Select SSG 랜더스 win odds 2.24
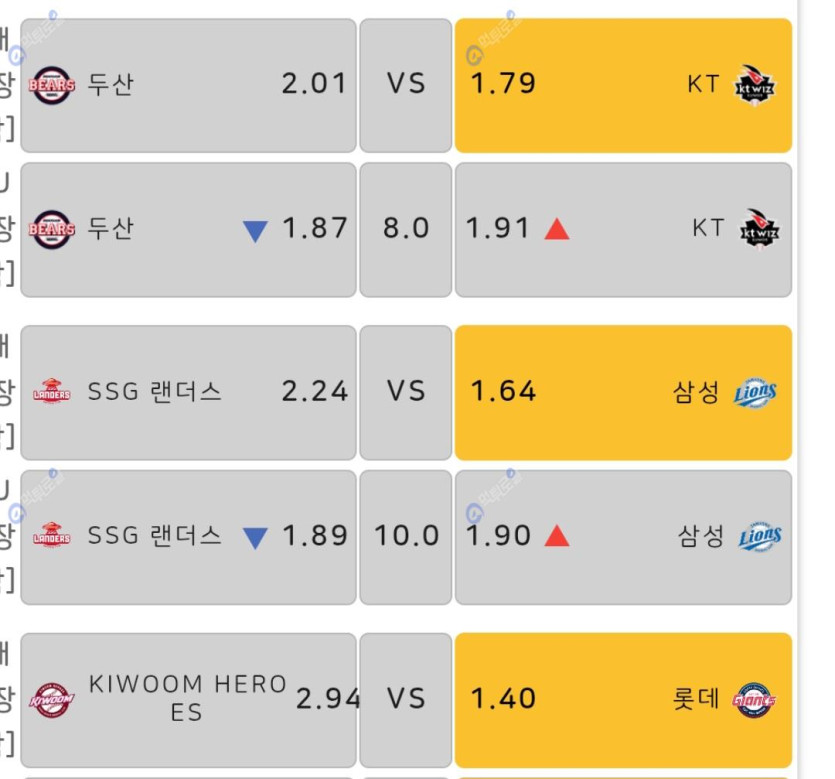Image resolution: width=835 pixels, height=779 pixels. 189,392
